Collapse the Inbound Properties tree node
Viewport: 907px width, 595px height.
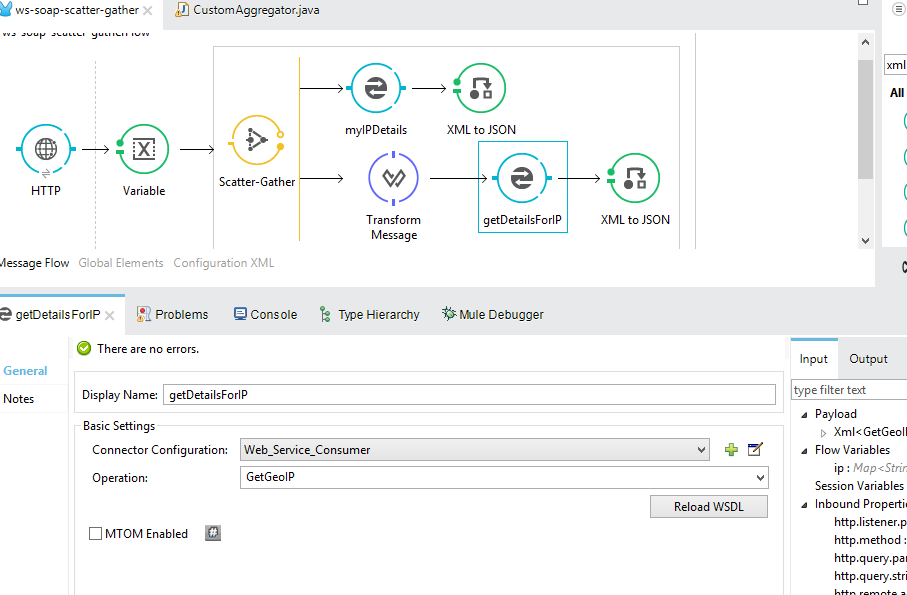[803, 504]
